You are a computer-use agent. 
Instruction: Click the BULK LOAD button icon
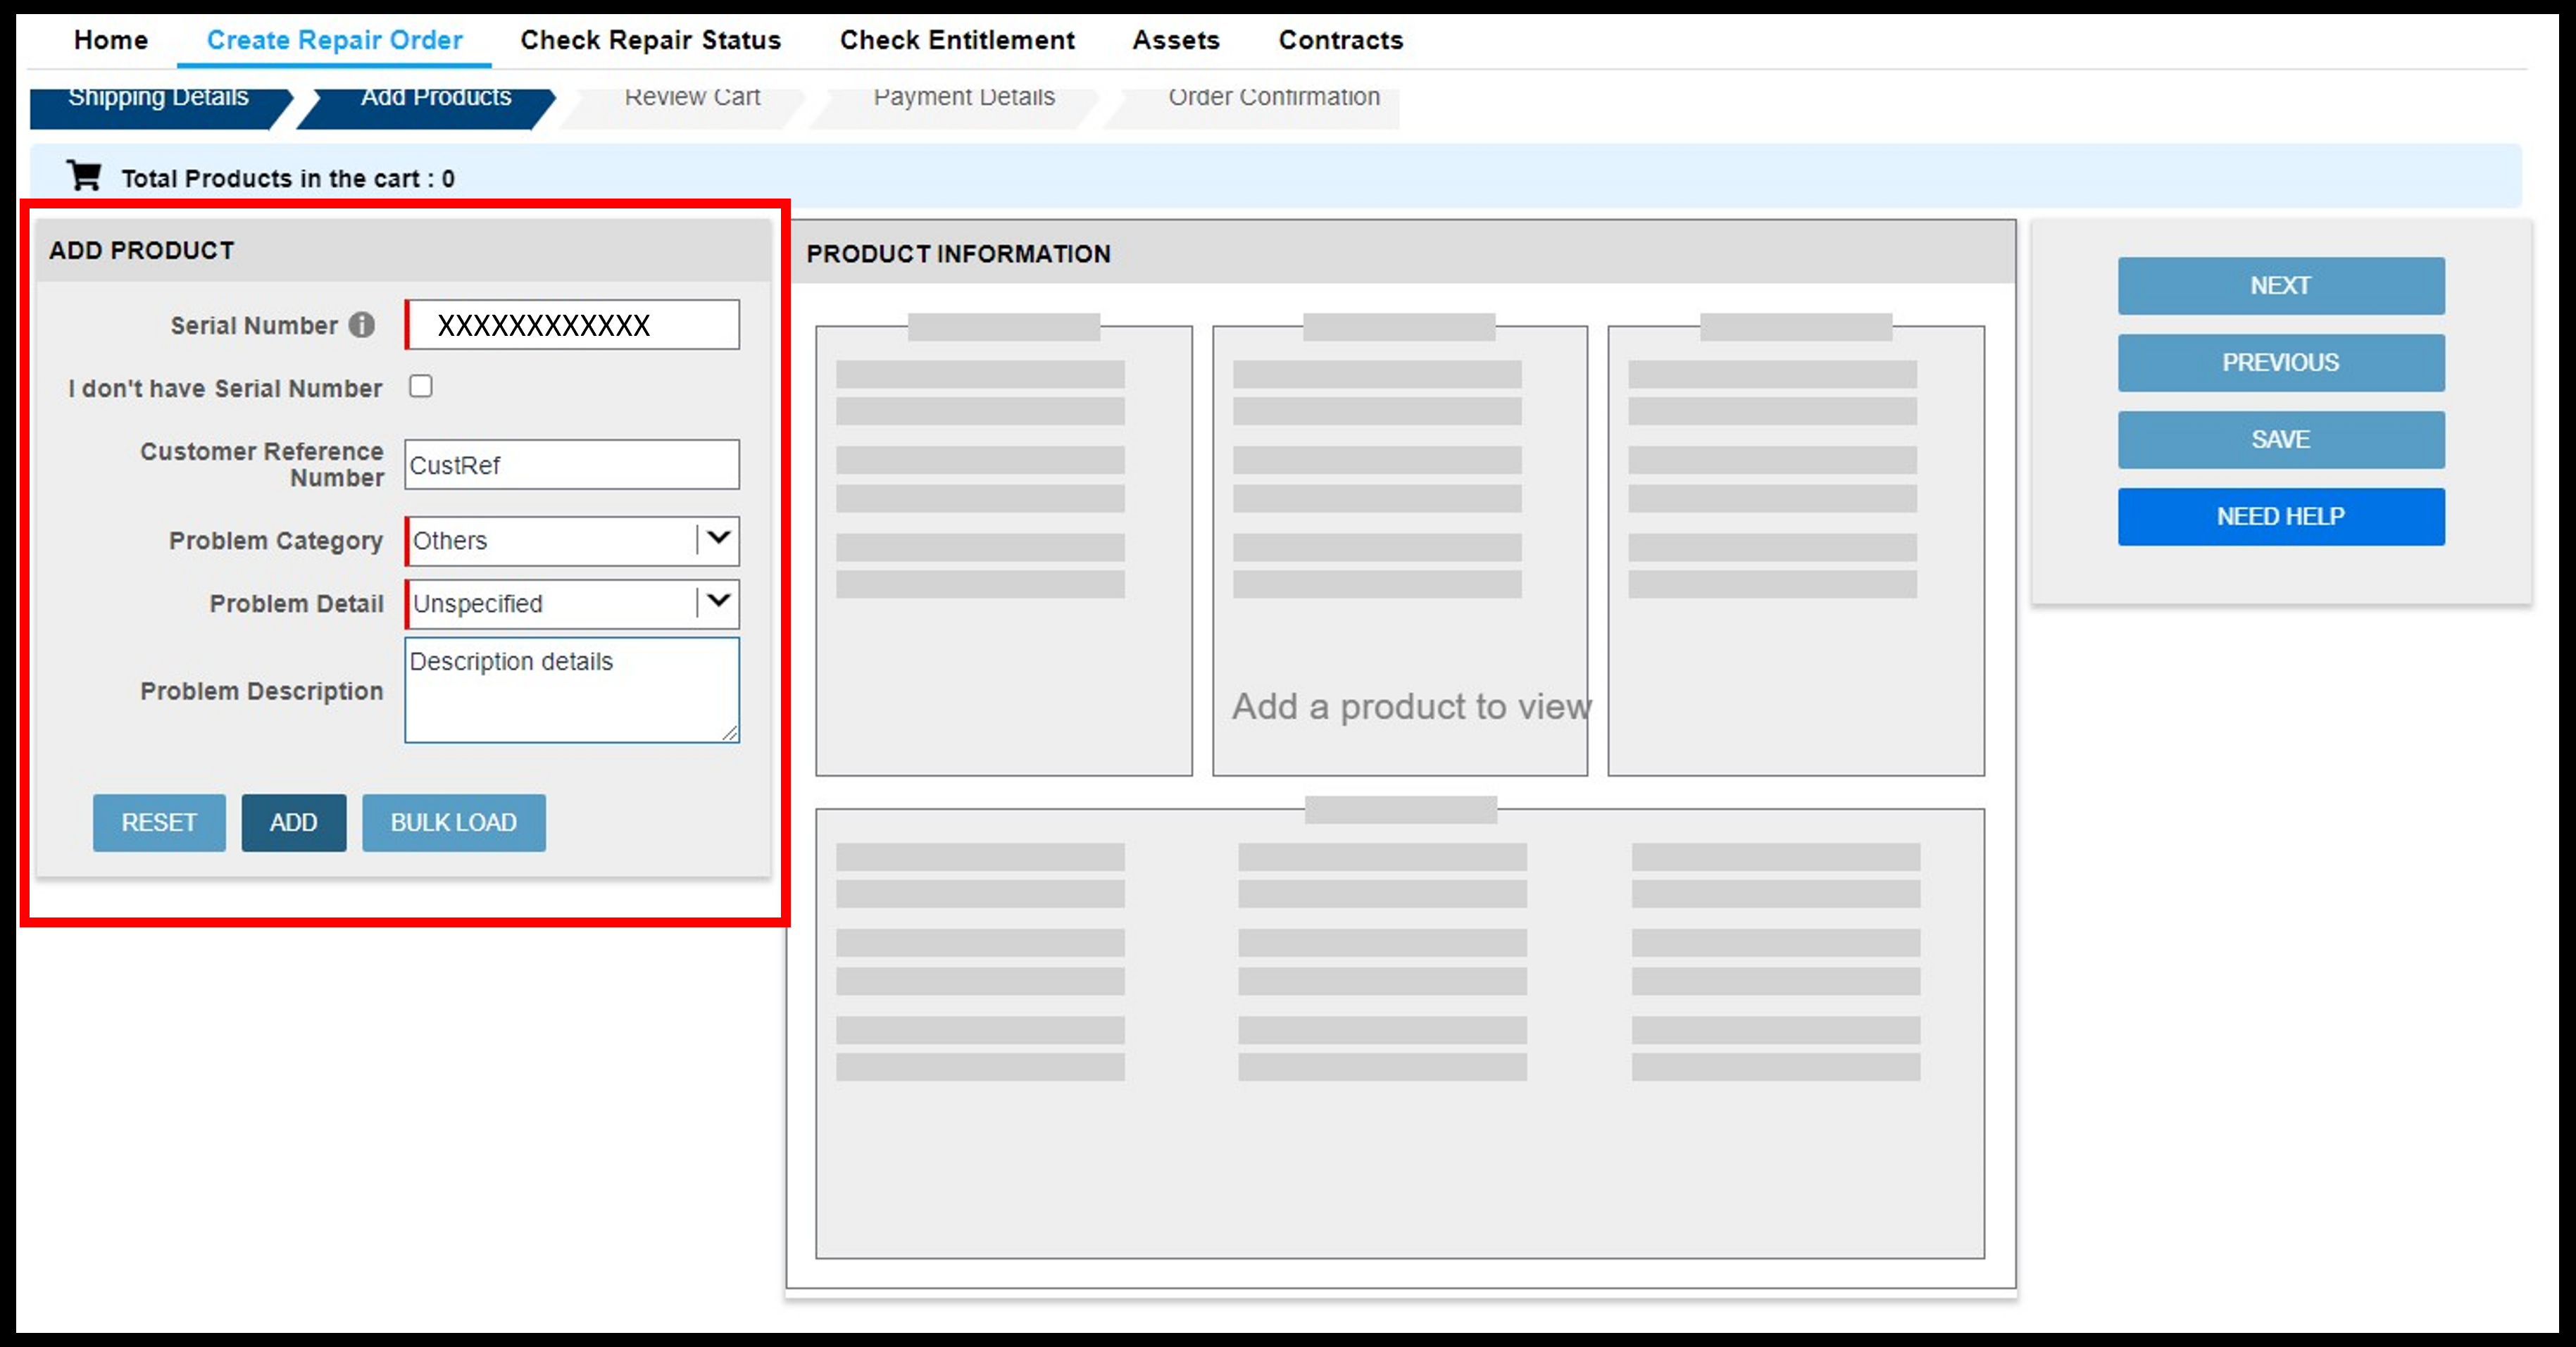[x=451, y=822]
